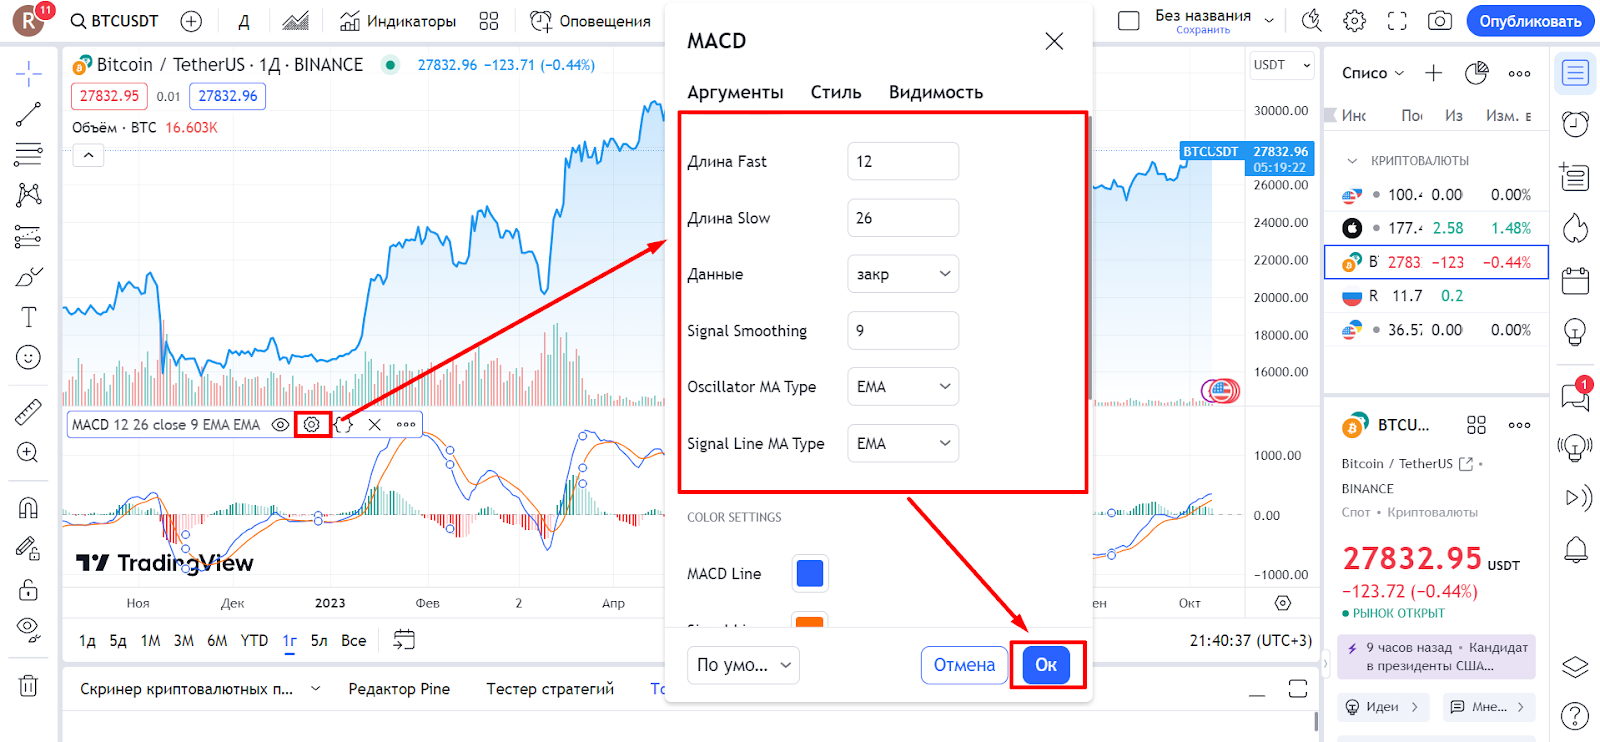The image size is (1600, 742).
Task: Lock all drawing tools
Action: pos(28,589)
